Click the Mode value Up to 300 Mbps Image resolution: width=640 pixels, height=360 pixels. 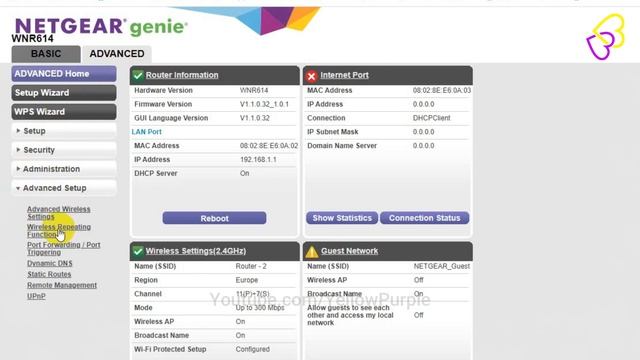coord(260,308)
